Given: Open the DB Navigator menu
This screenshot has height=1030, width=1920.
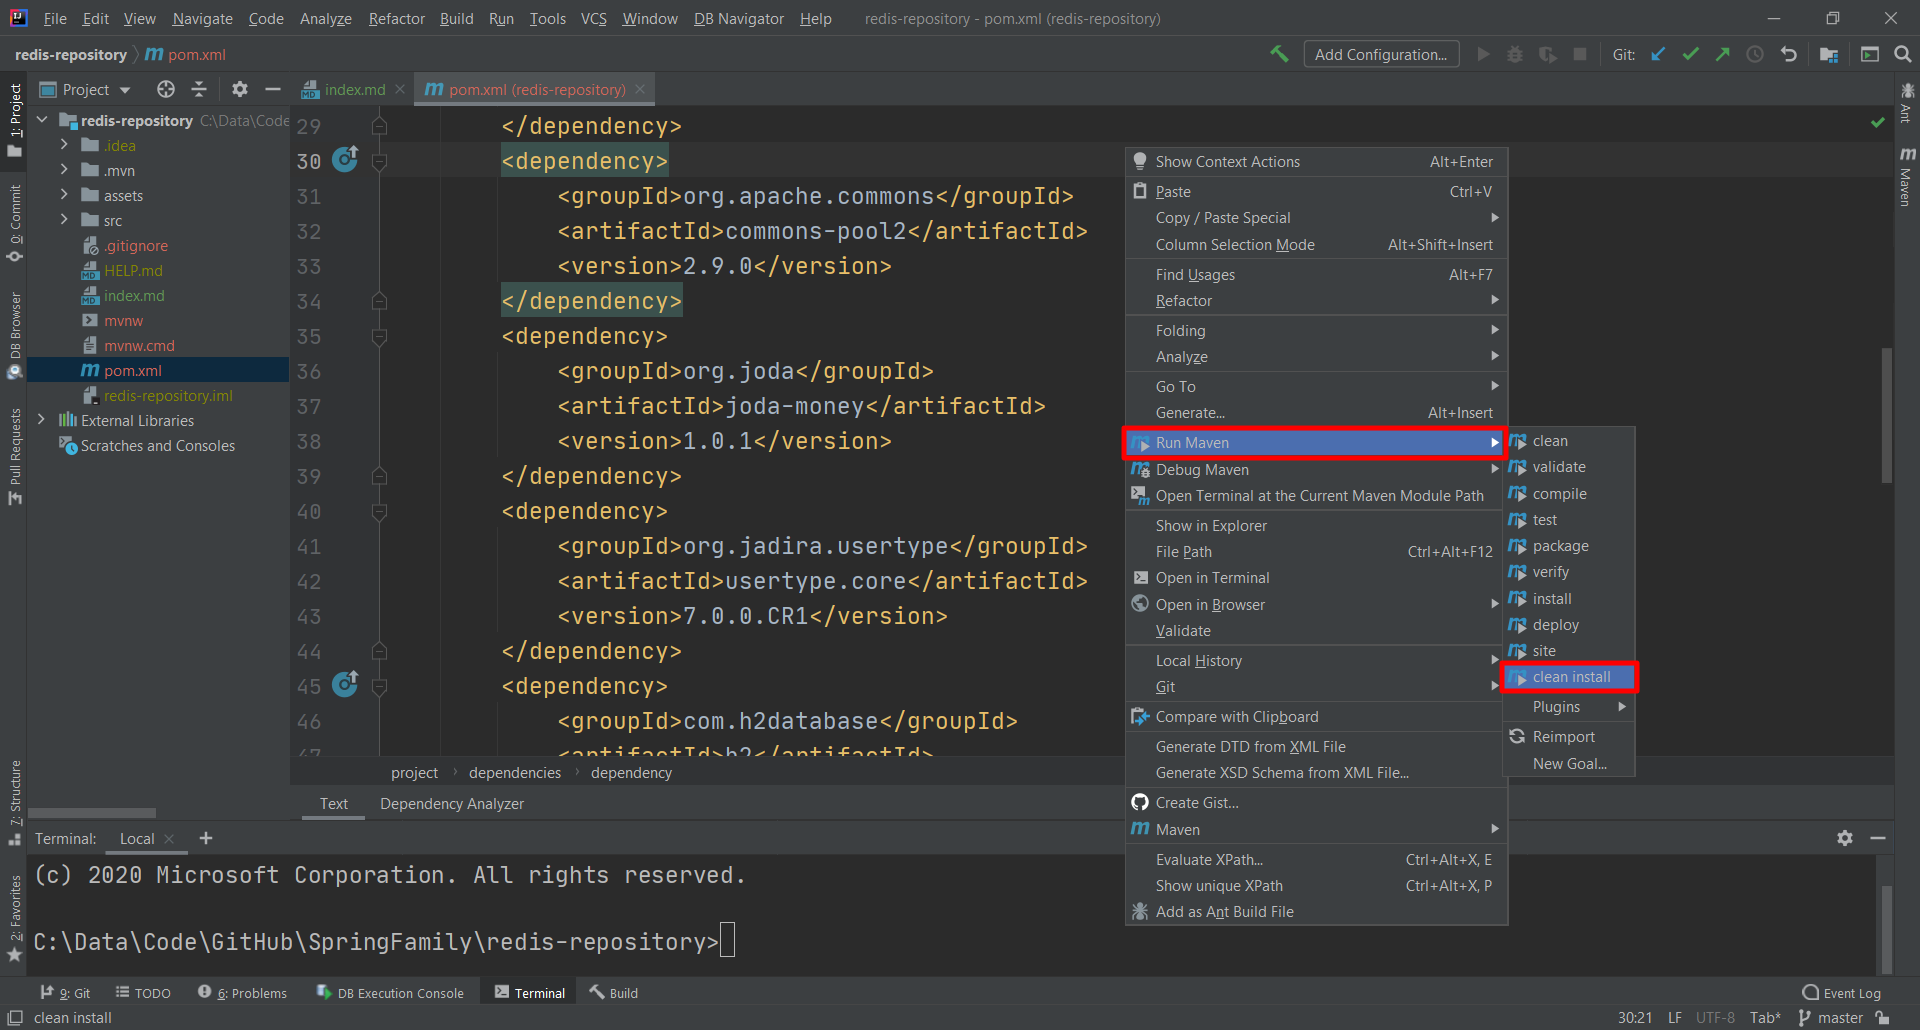Looking at the screenshot, I should [738, 18].
